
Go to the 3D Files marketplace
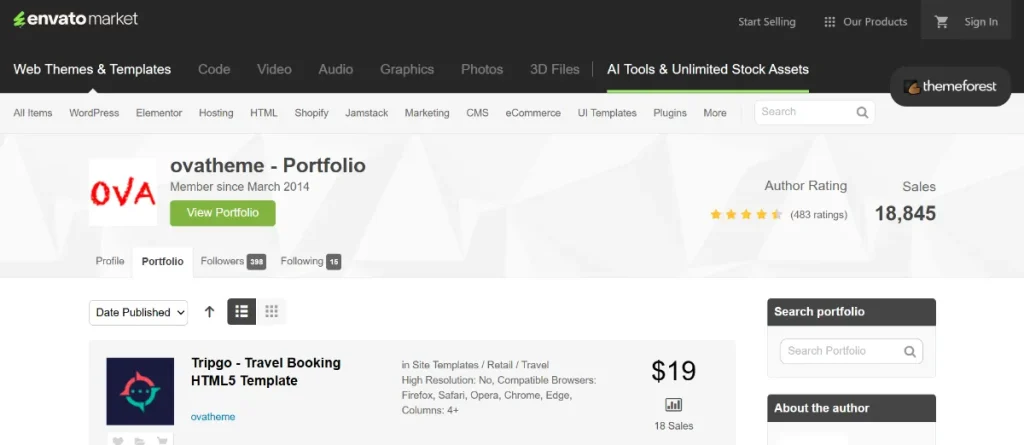click(554, 69)
